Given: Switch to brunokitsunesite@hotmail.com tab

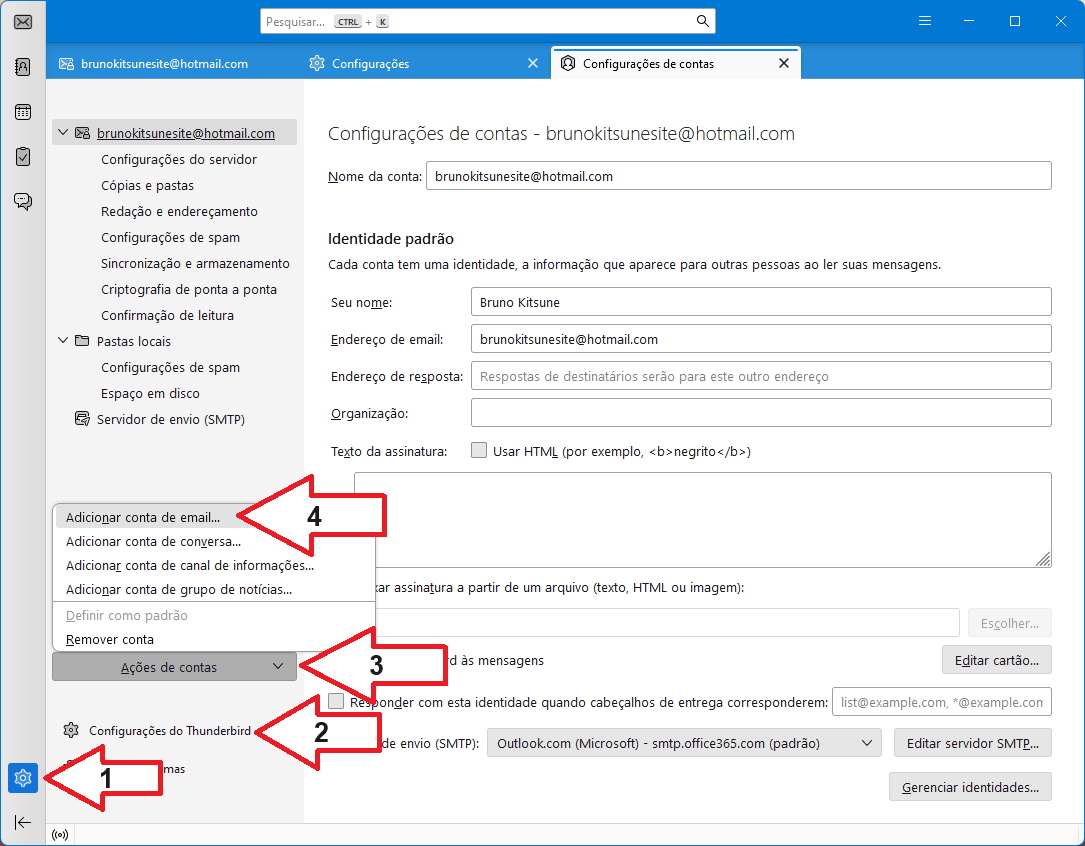Looking at the screenshot, I should [x=164, y=64].
